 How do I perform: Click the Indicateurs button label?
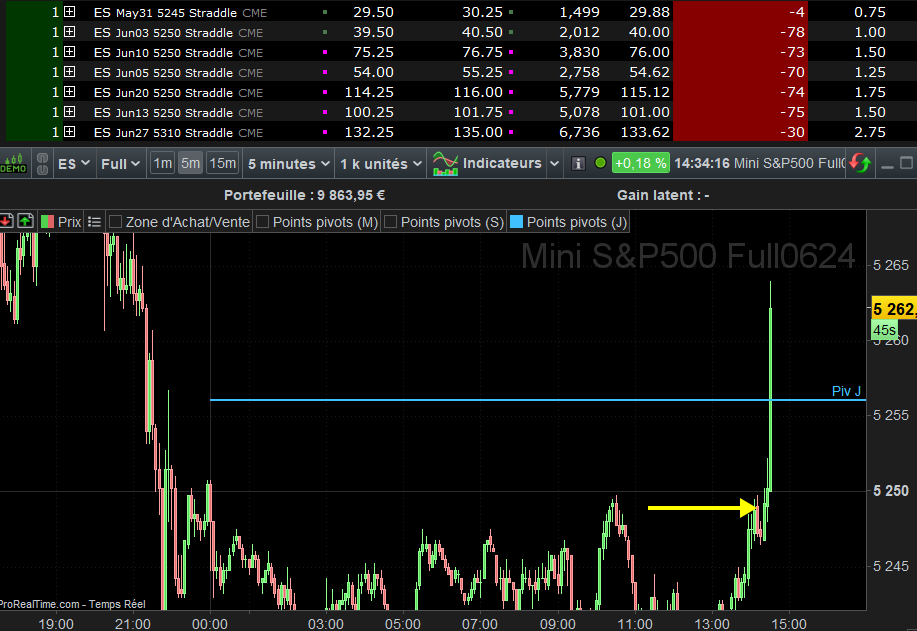pyautogui.click(x=502, y=163)
